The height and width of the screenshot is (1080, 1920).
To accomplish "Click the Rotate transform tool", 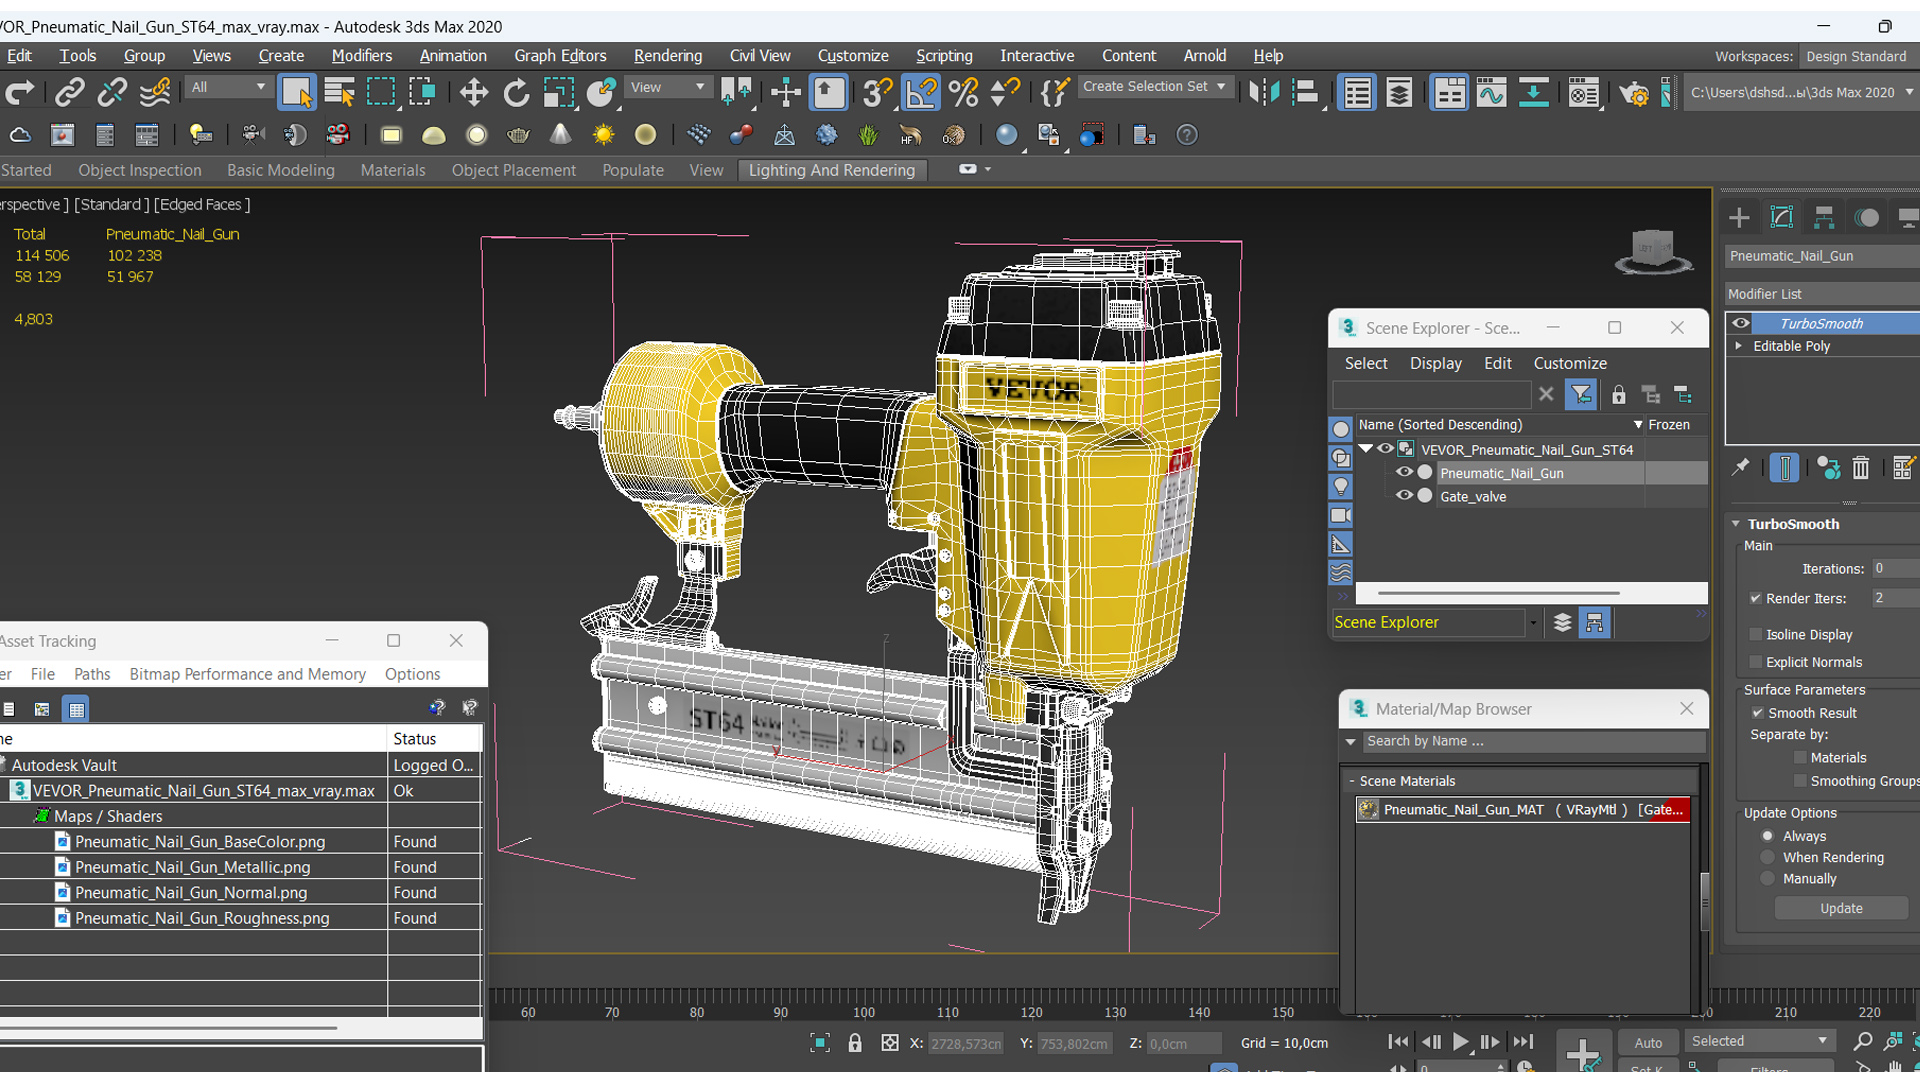I will pos(514,91).
